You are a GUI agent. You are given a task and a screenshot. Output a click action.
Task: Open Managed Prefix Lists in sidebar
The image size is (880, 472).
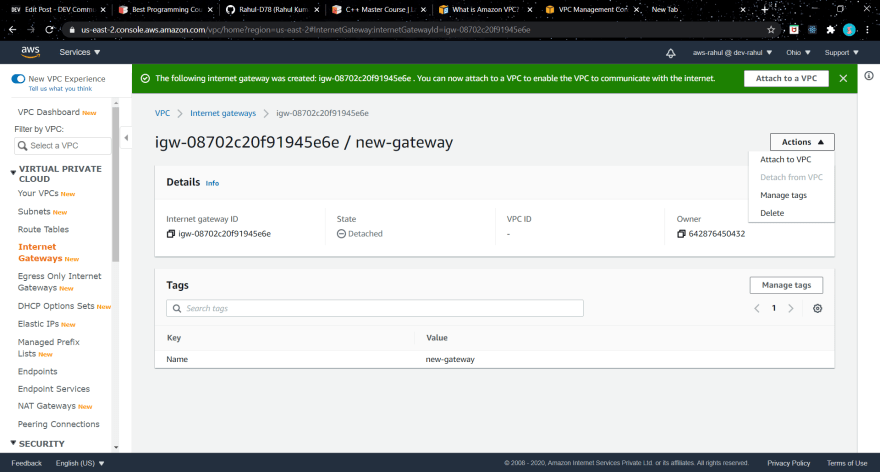point(48,347)
